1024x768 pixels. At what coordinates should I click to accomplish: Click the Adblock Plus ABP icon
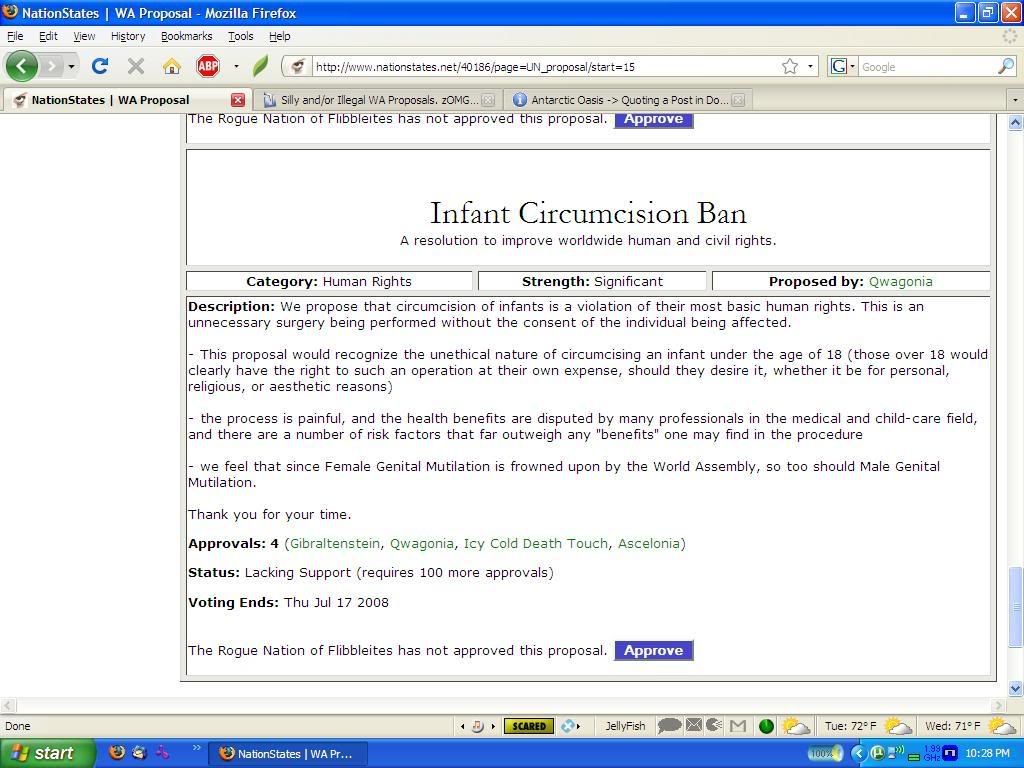(x=208, y=67)
